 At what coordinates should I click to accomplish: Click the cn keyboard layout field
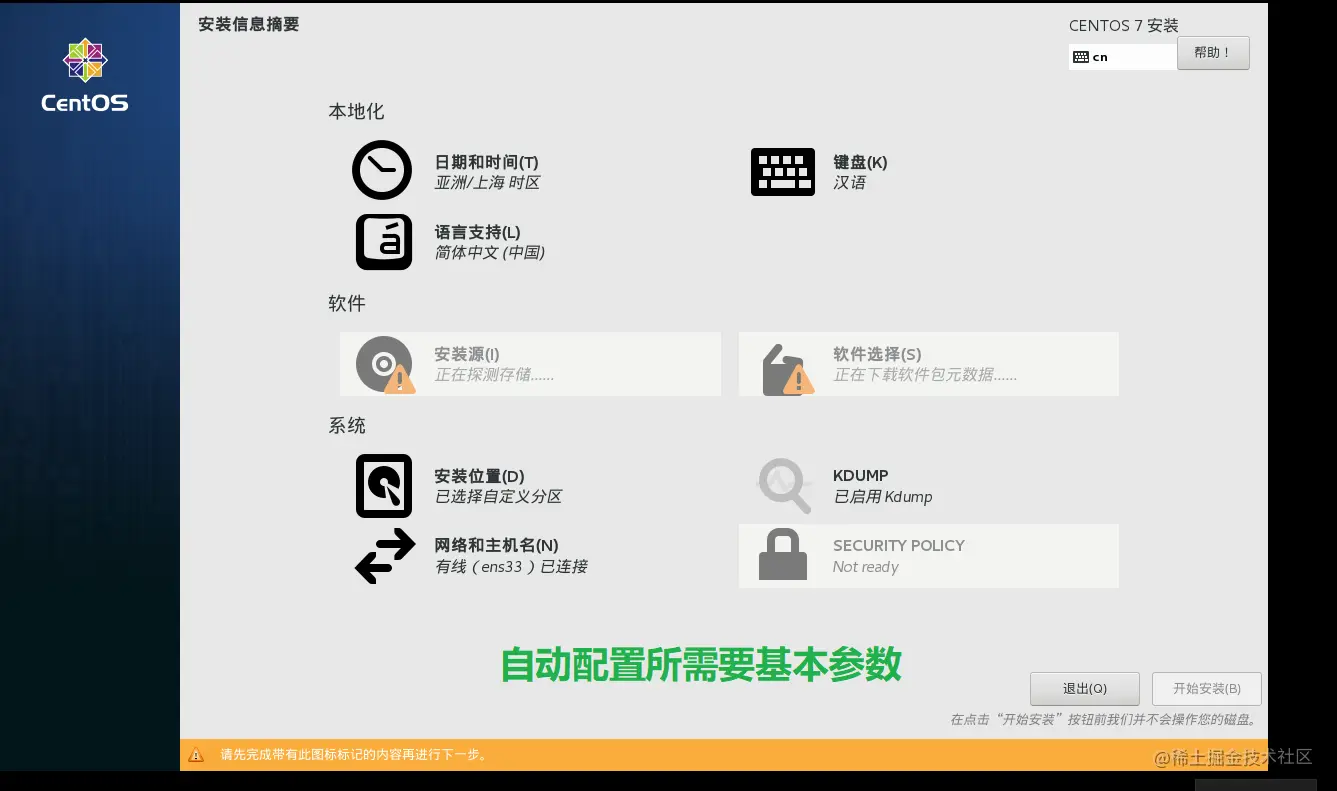coord(1123,57)
